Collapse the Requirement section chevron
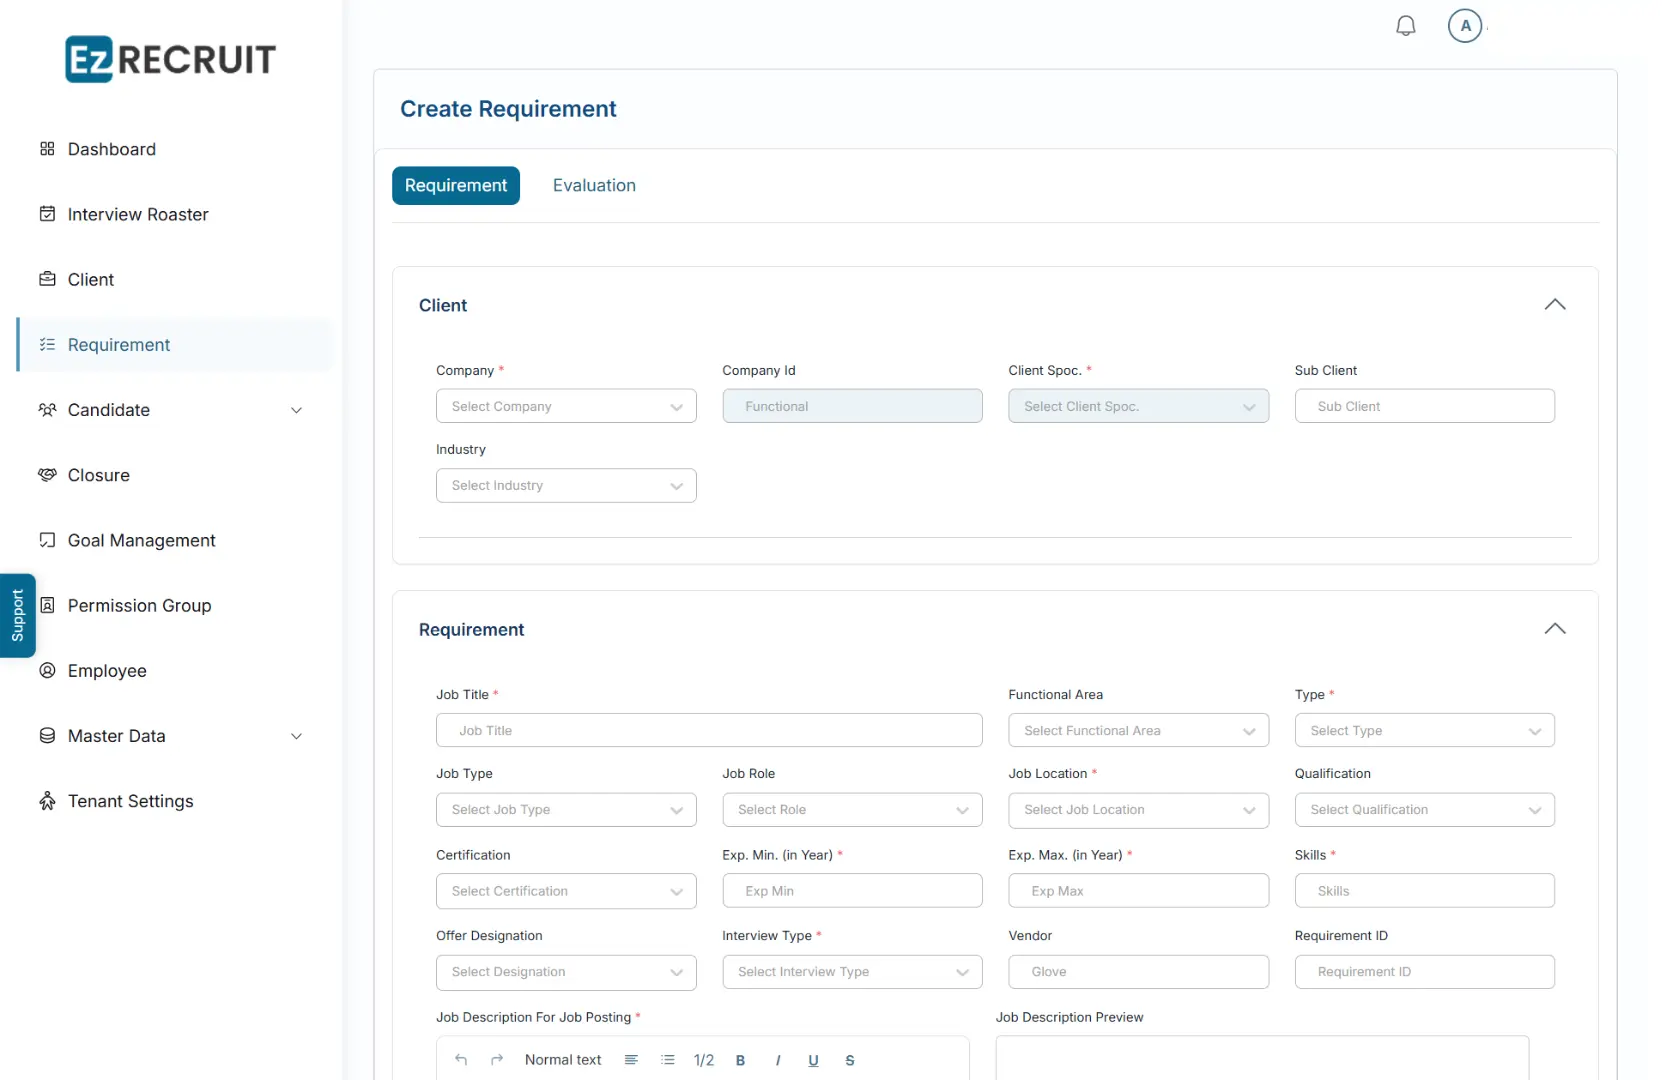This screenshot has width=1666, height=1080. pyautogui.click(x=1555, y=629)
